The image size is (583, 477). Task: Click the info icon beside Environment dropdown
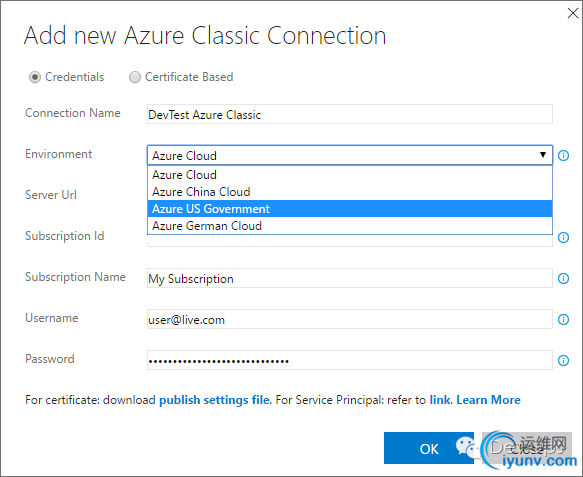563,155
